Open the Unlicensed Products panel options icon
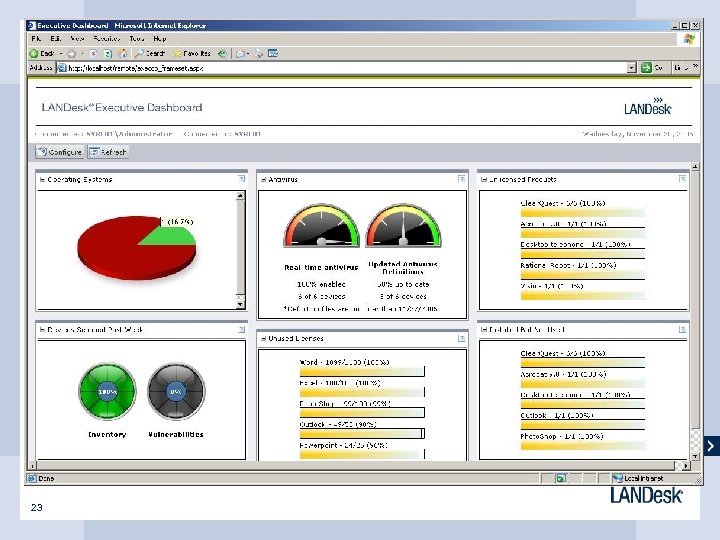Viewport: 720px width, 540px height. pyautogui.click(x=682, y=179)
